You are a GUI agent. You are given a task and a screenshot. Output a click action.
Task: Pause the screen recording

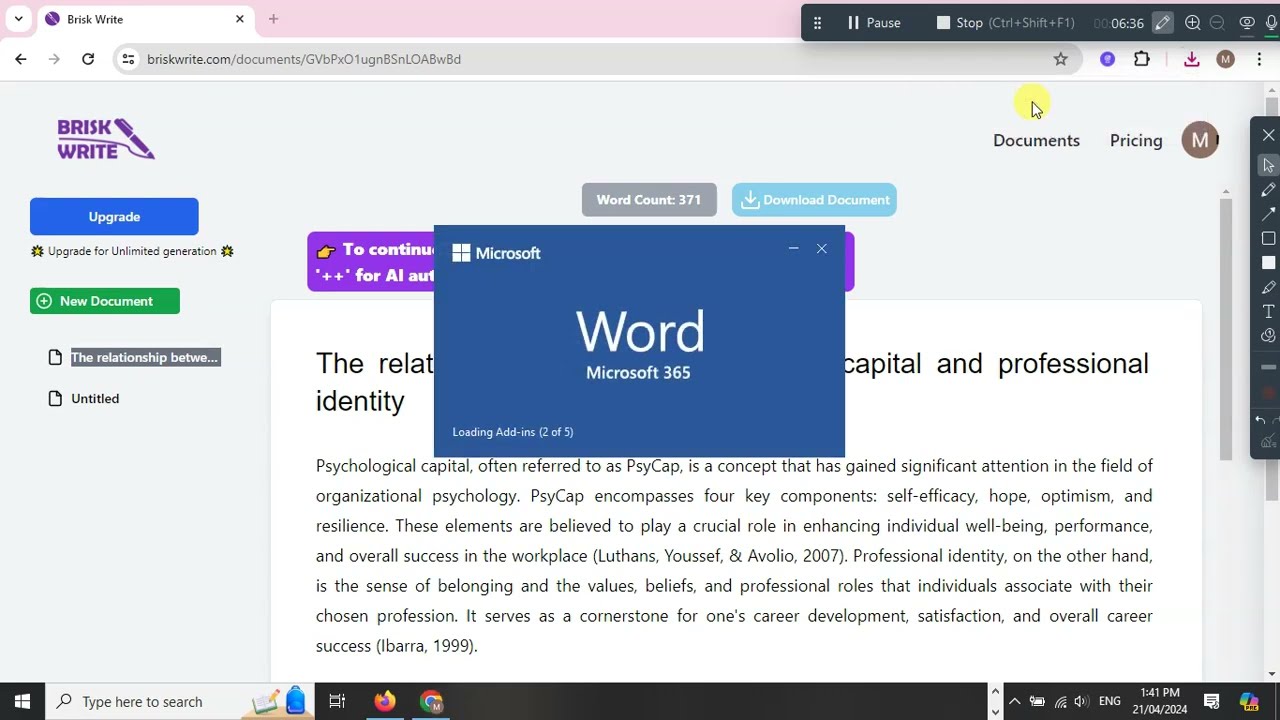(x=873, y=22)
